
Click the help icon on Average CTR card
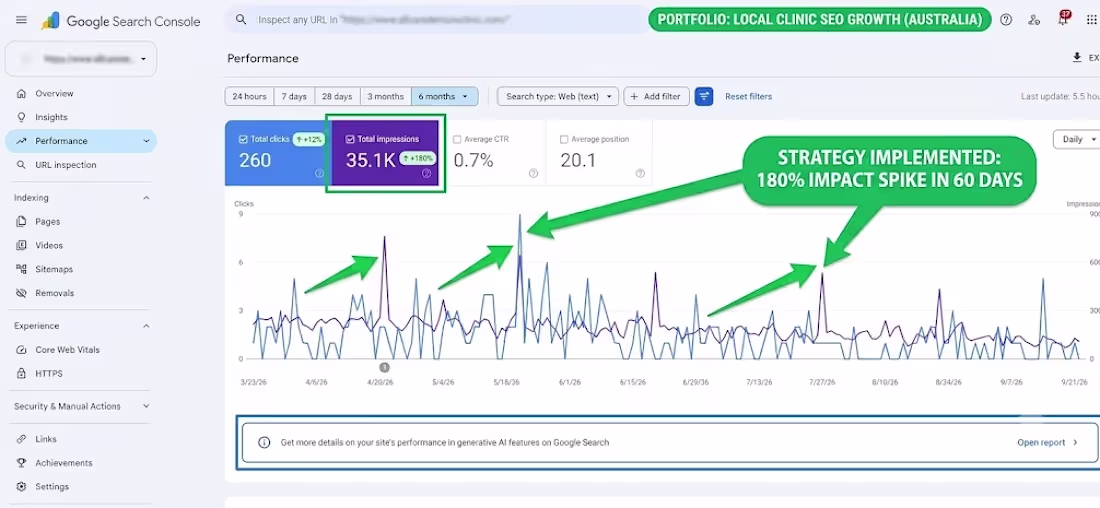pos(533,173)
